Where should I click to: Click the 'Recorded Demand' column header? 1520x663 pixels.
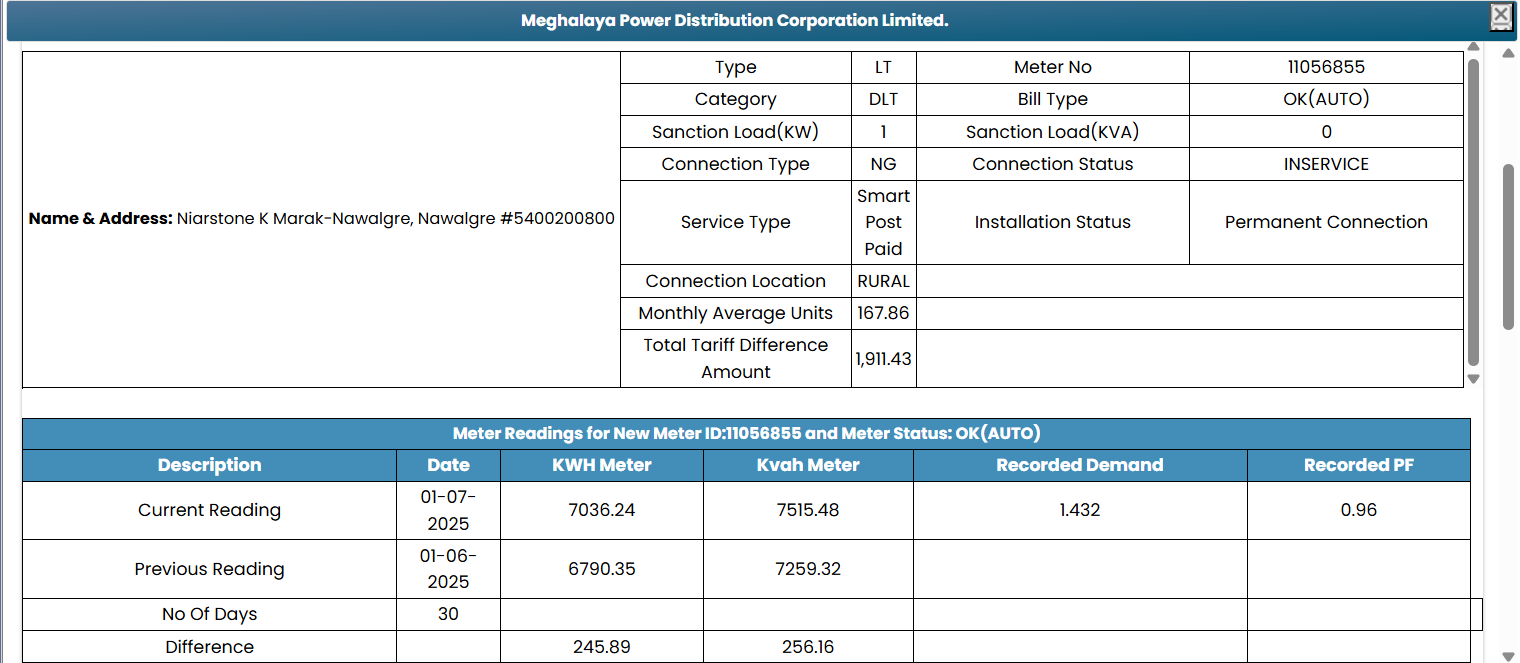click(1080, 465)
